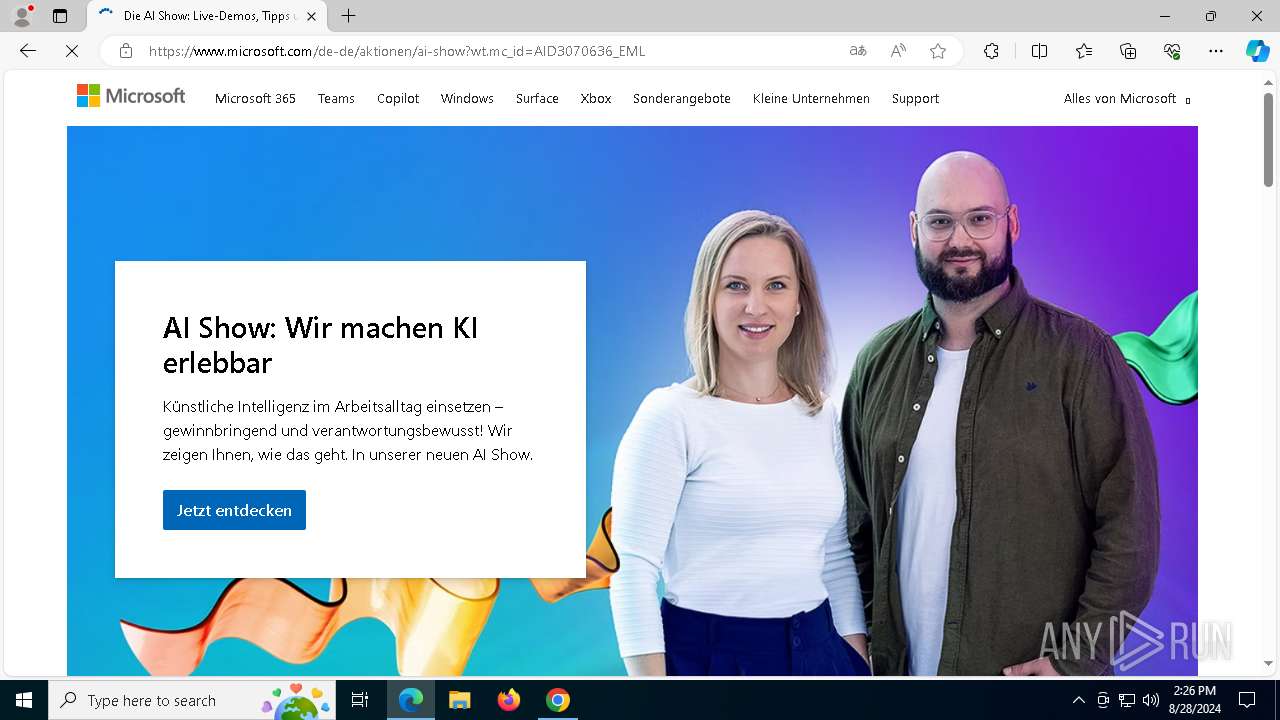Viewport: 1280px width, 720px height.
Task: Click the AI Show browser tab
Action: click(x=205, y=16)
